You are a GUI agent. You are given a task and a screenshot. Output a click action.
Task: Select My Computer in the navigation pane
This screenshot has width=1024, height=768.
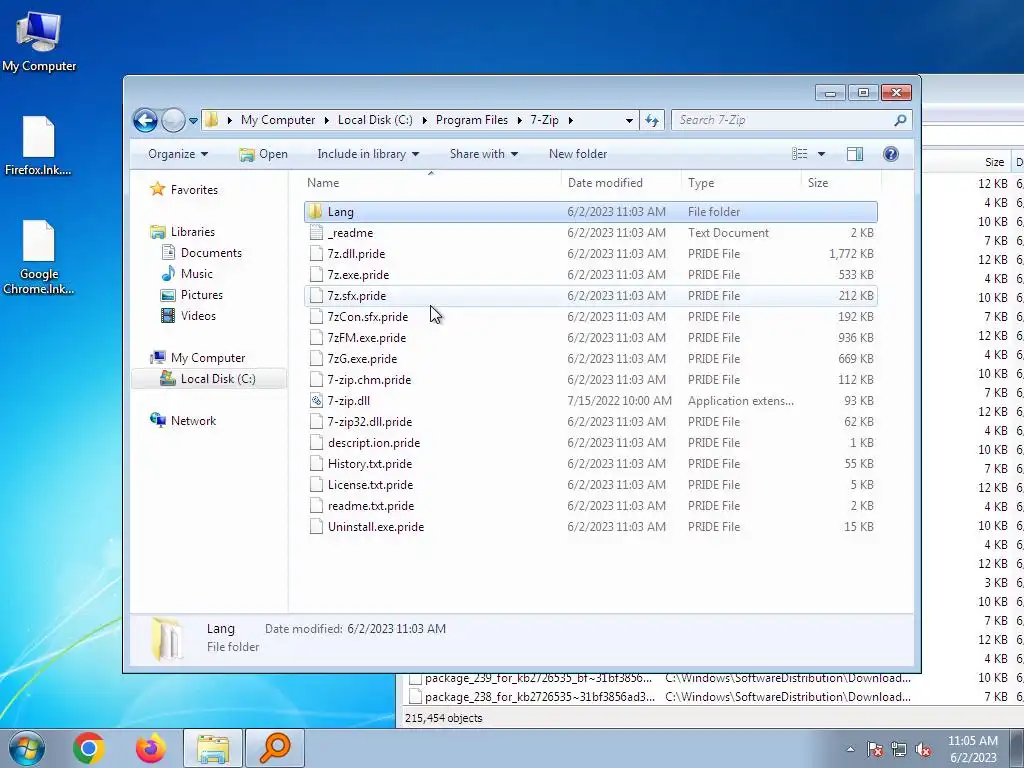pos(198,358)
